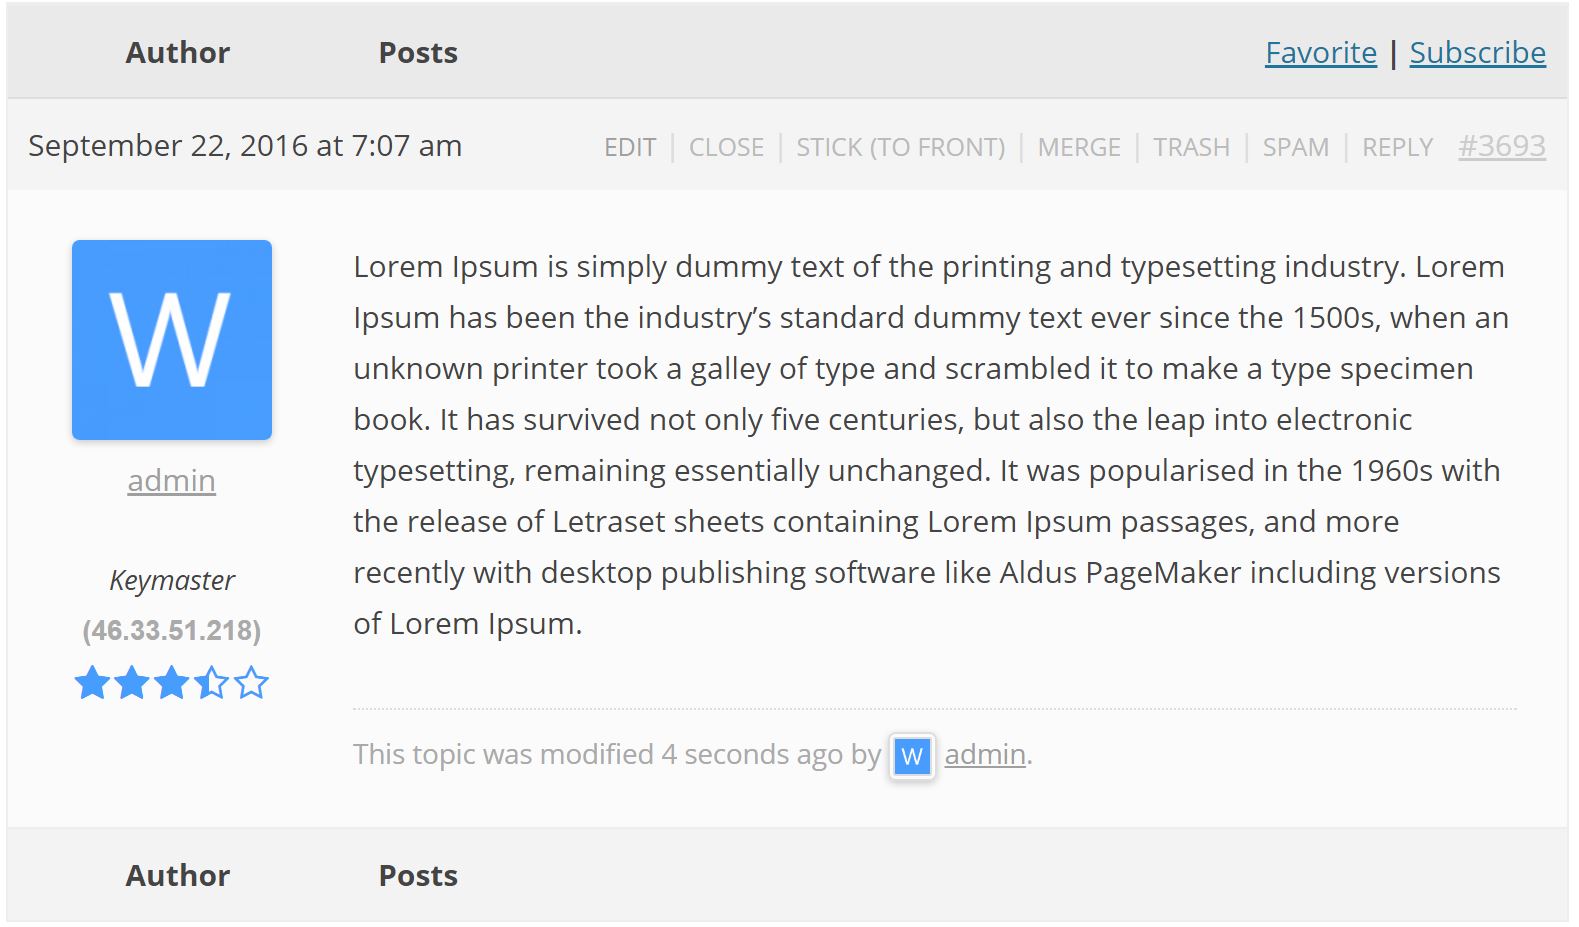Open permalink #3693

coord(1501,146)
